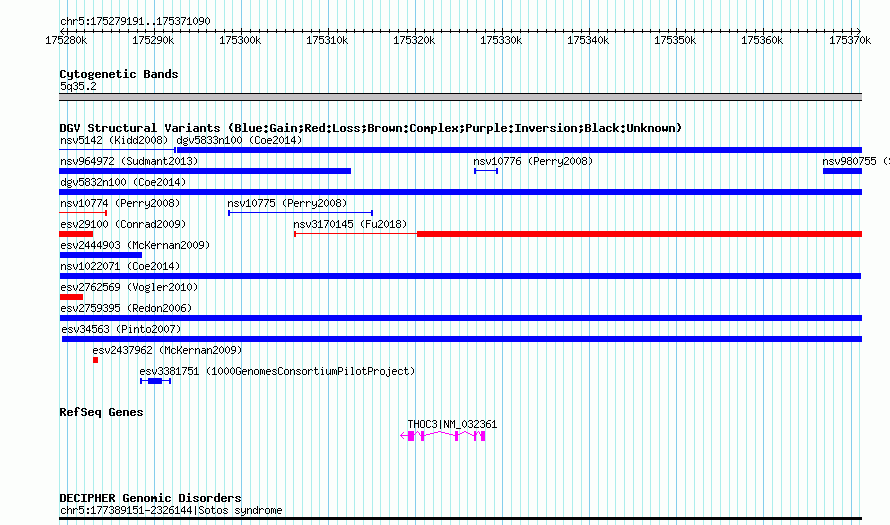
Task: Select the THOC3|NM_032361 gene label
Action: point(452,424)
